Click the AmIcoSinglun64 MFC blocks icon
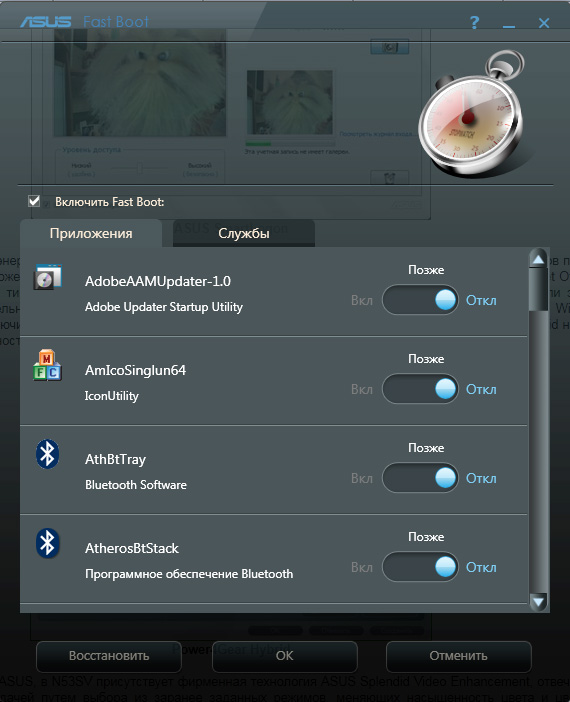Viewport: 570px width, 702px height. pos(47,365)
